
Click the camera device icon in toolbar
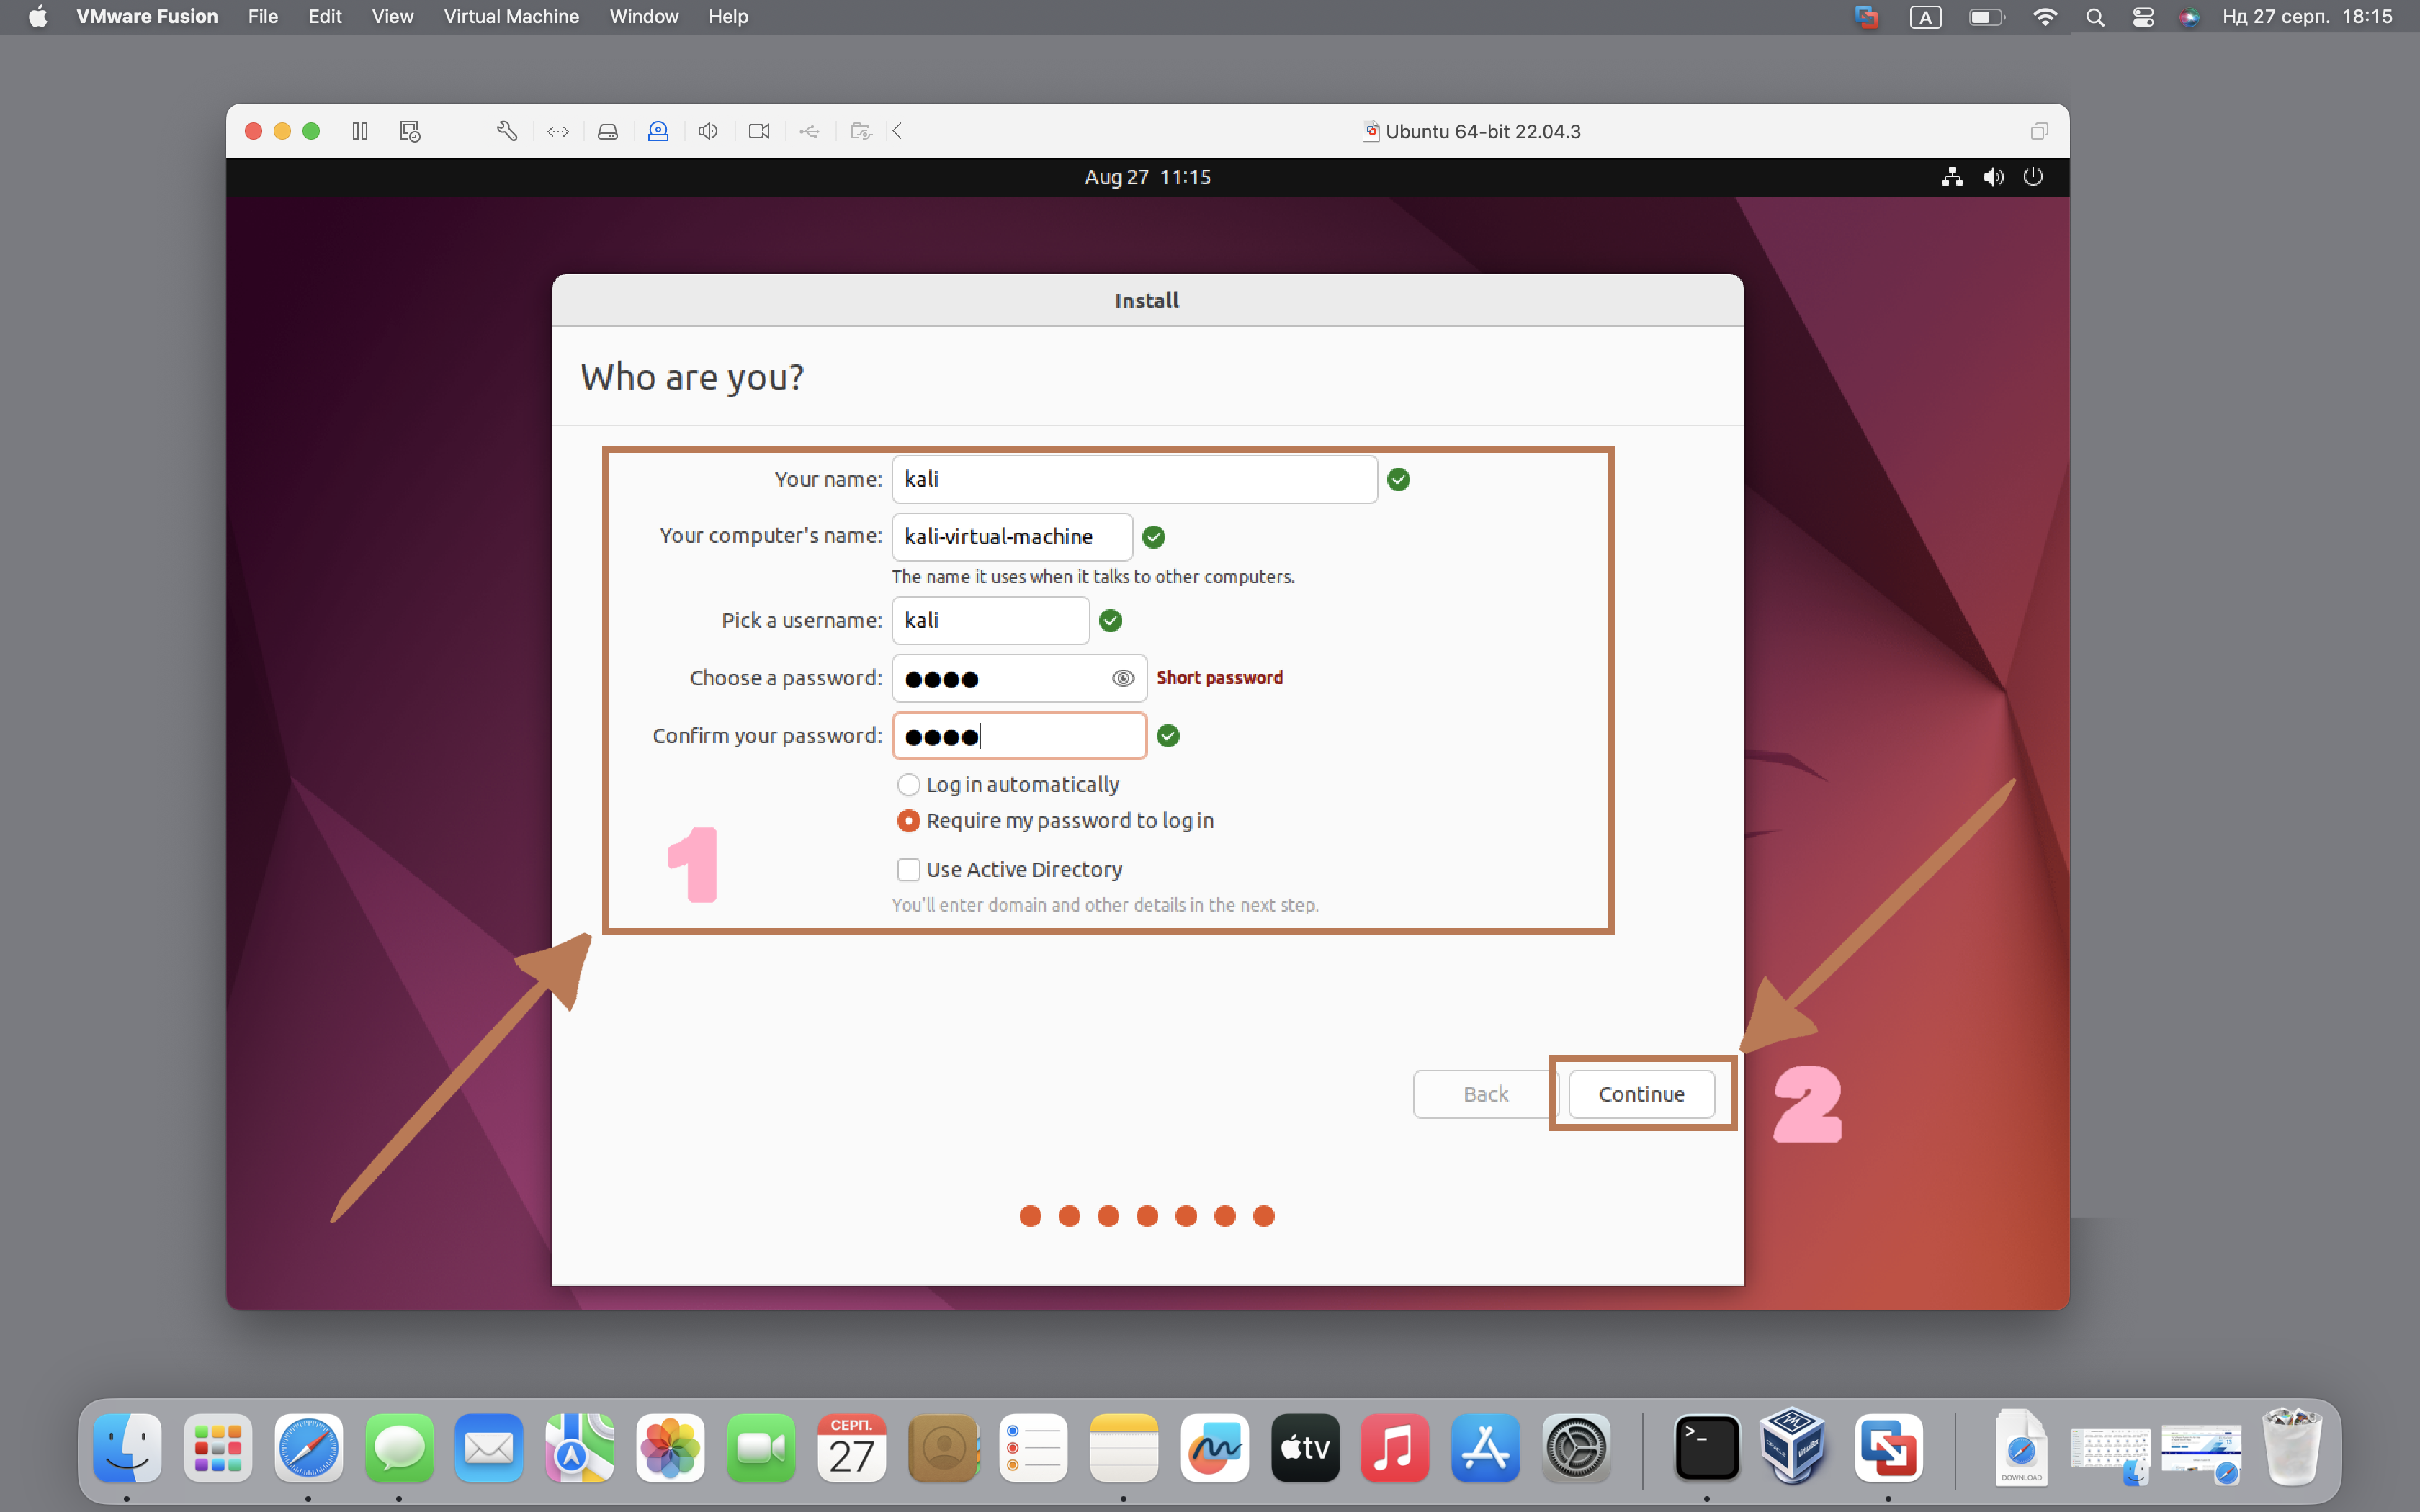(x=759, y=131)
